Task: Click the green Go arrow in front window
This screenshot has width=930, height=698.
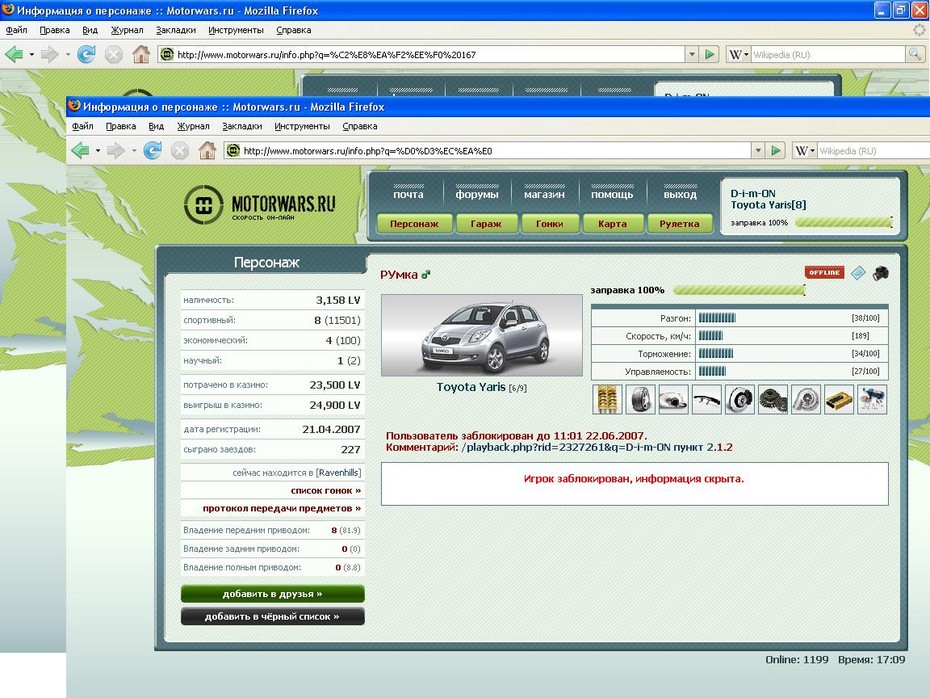Action: point(776,151)
